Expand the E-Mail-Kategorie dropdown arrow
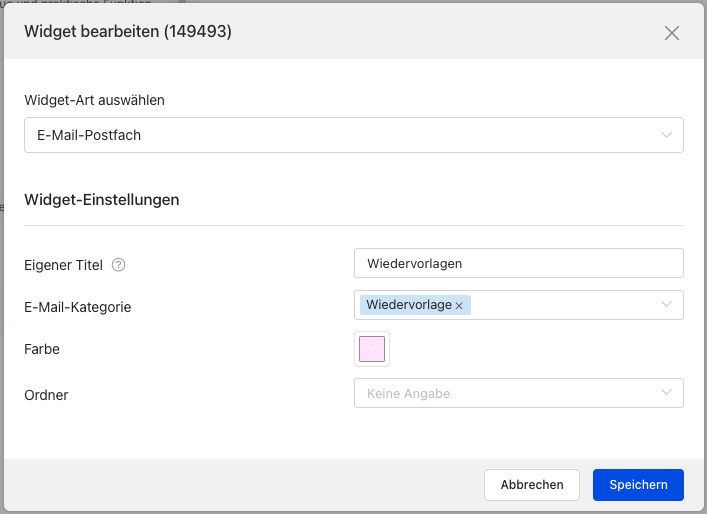Screen dimensions: 707x514 666,304
